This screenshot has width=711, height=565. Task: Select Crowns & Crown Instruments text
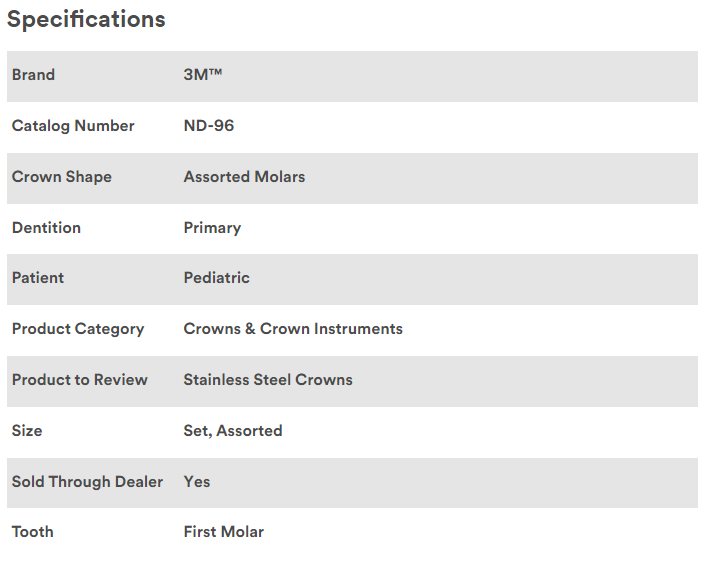(x=293, y=329)
